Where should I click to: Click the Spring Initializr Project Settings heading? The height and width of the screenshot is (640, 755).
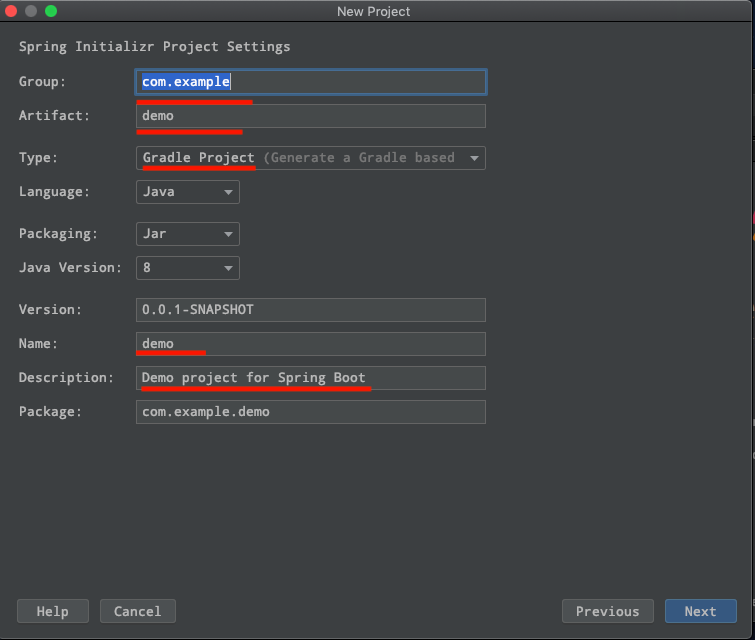click(x=155, y=47)
